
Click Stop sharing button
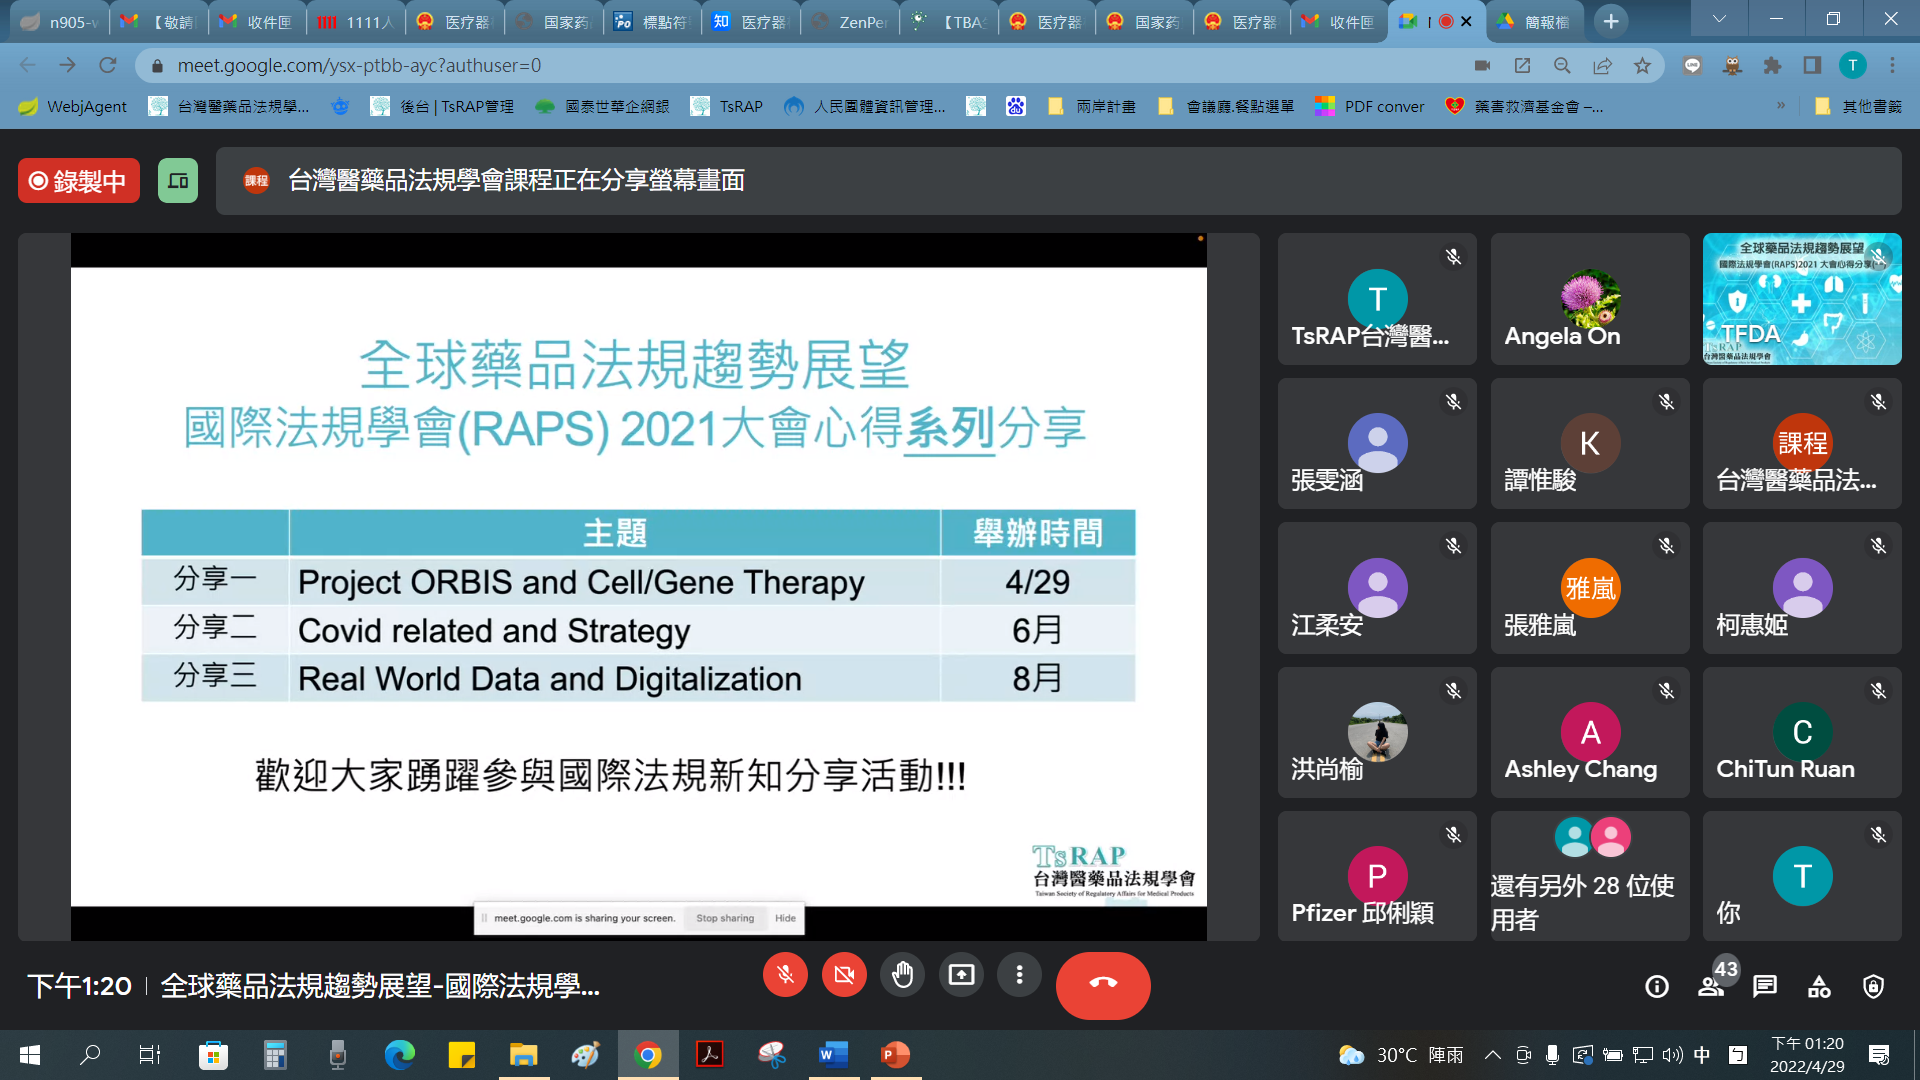pos(725,918)
